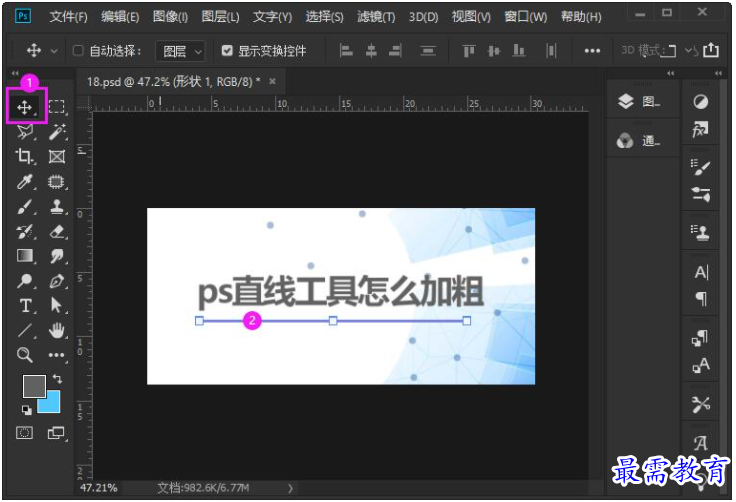The width and height of the screenshot is (736, 502).
Task: Select the Rectangular Marquee tool
Action: coord(57,107)
